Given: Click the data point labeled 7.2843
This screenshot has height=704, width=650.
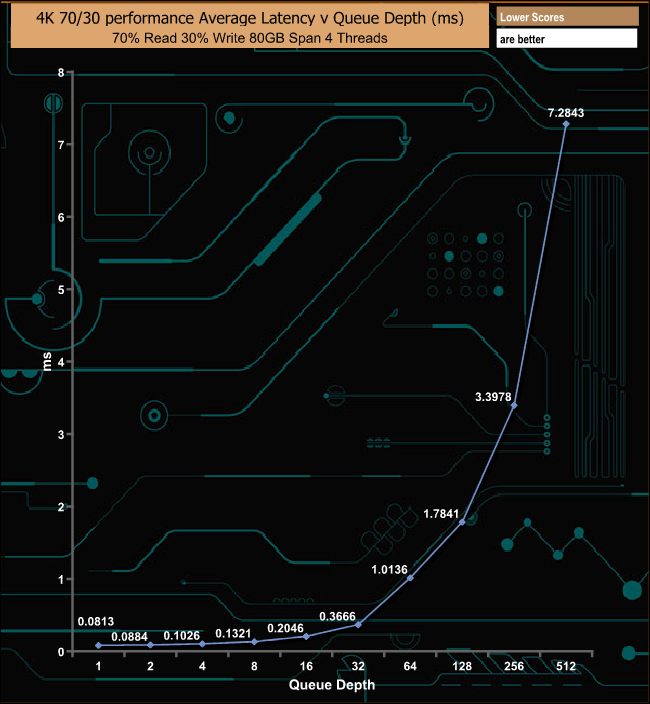Looking at the screenshot, I should (x=566, y=124).
